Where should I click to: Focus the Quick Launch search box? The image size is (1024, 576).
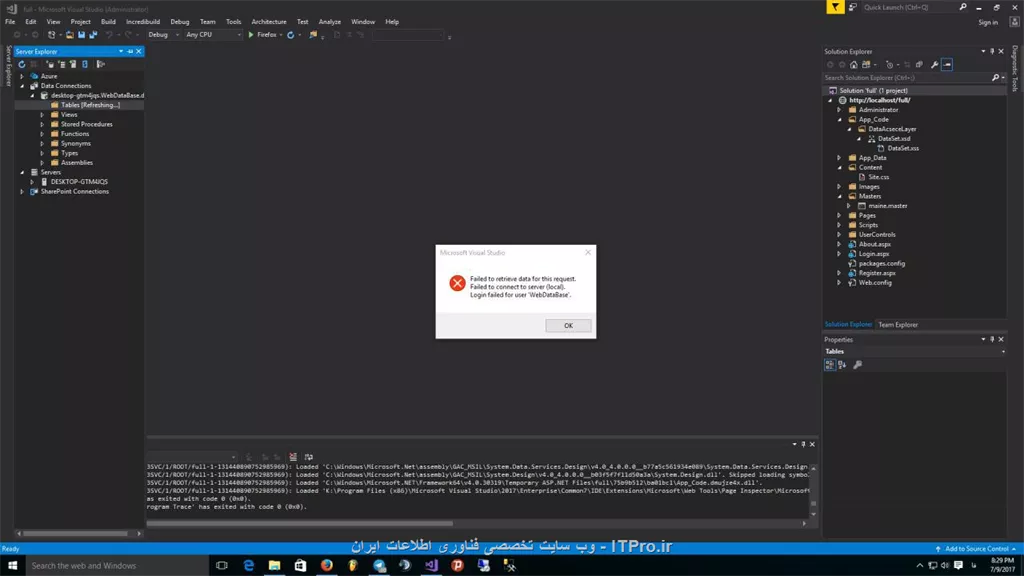tap(909, 7)
